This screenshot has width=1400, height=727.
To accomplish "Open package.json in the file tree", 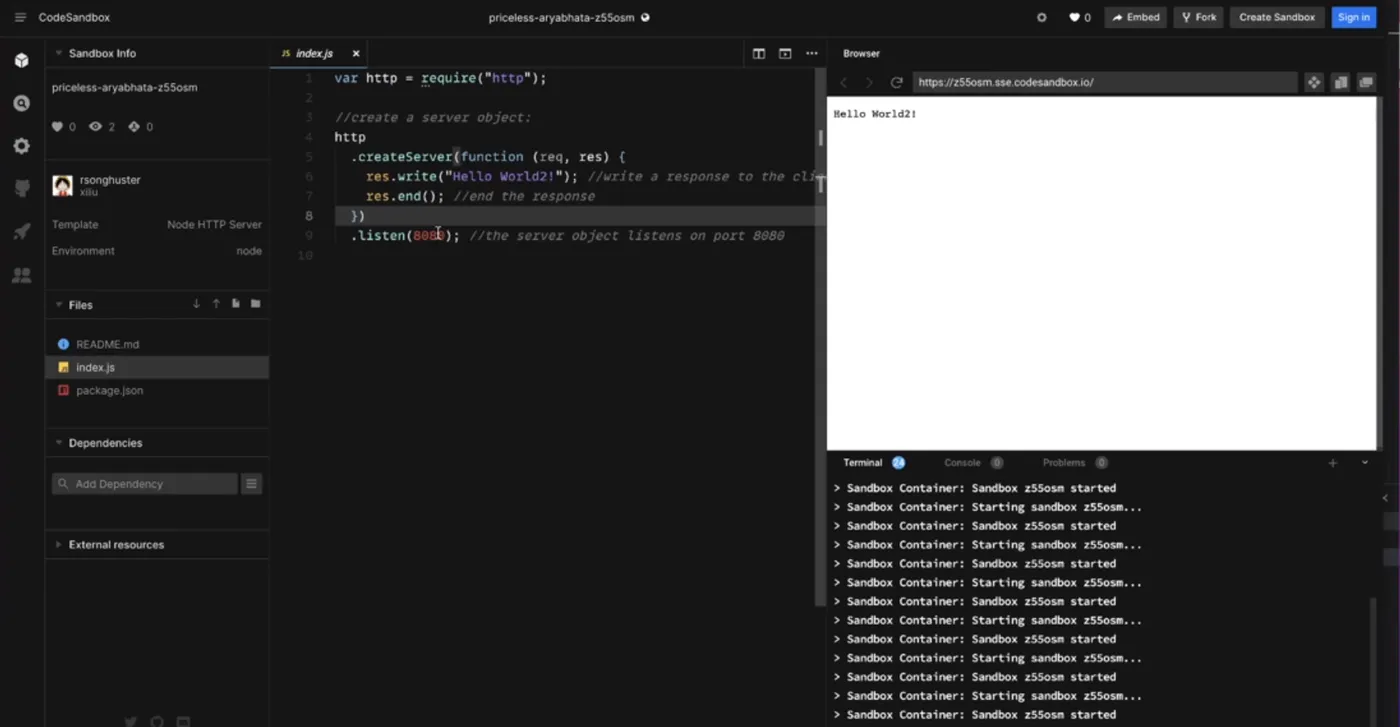I will click(157, 390).
